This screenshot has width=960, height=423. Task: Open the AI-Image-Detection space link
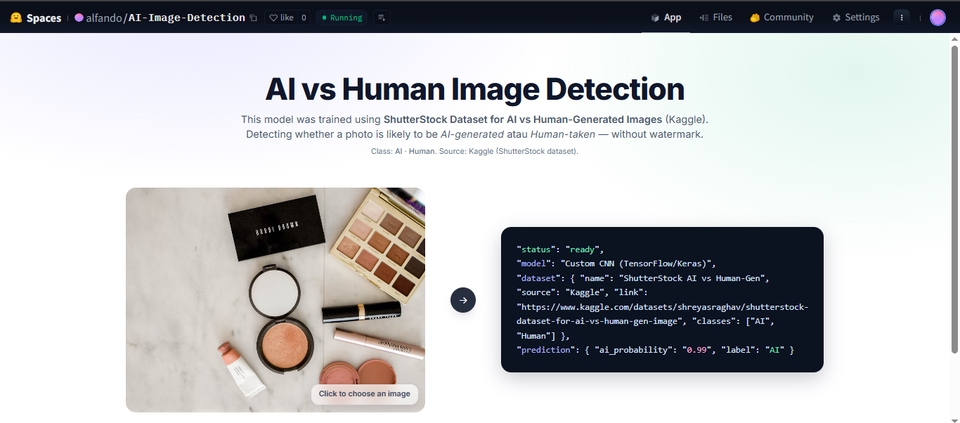[x=187, y=18]
